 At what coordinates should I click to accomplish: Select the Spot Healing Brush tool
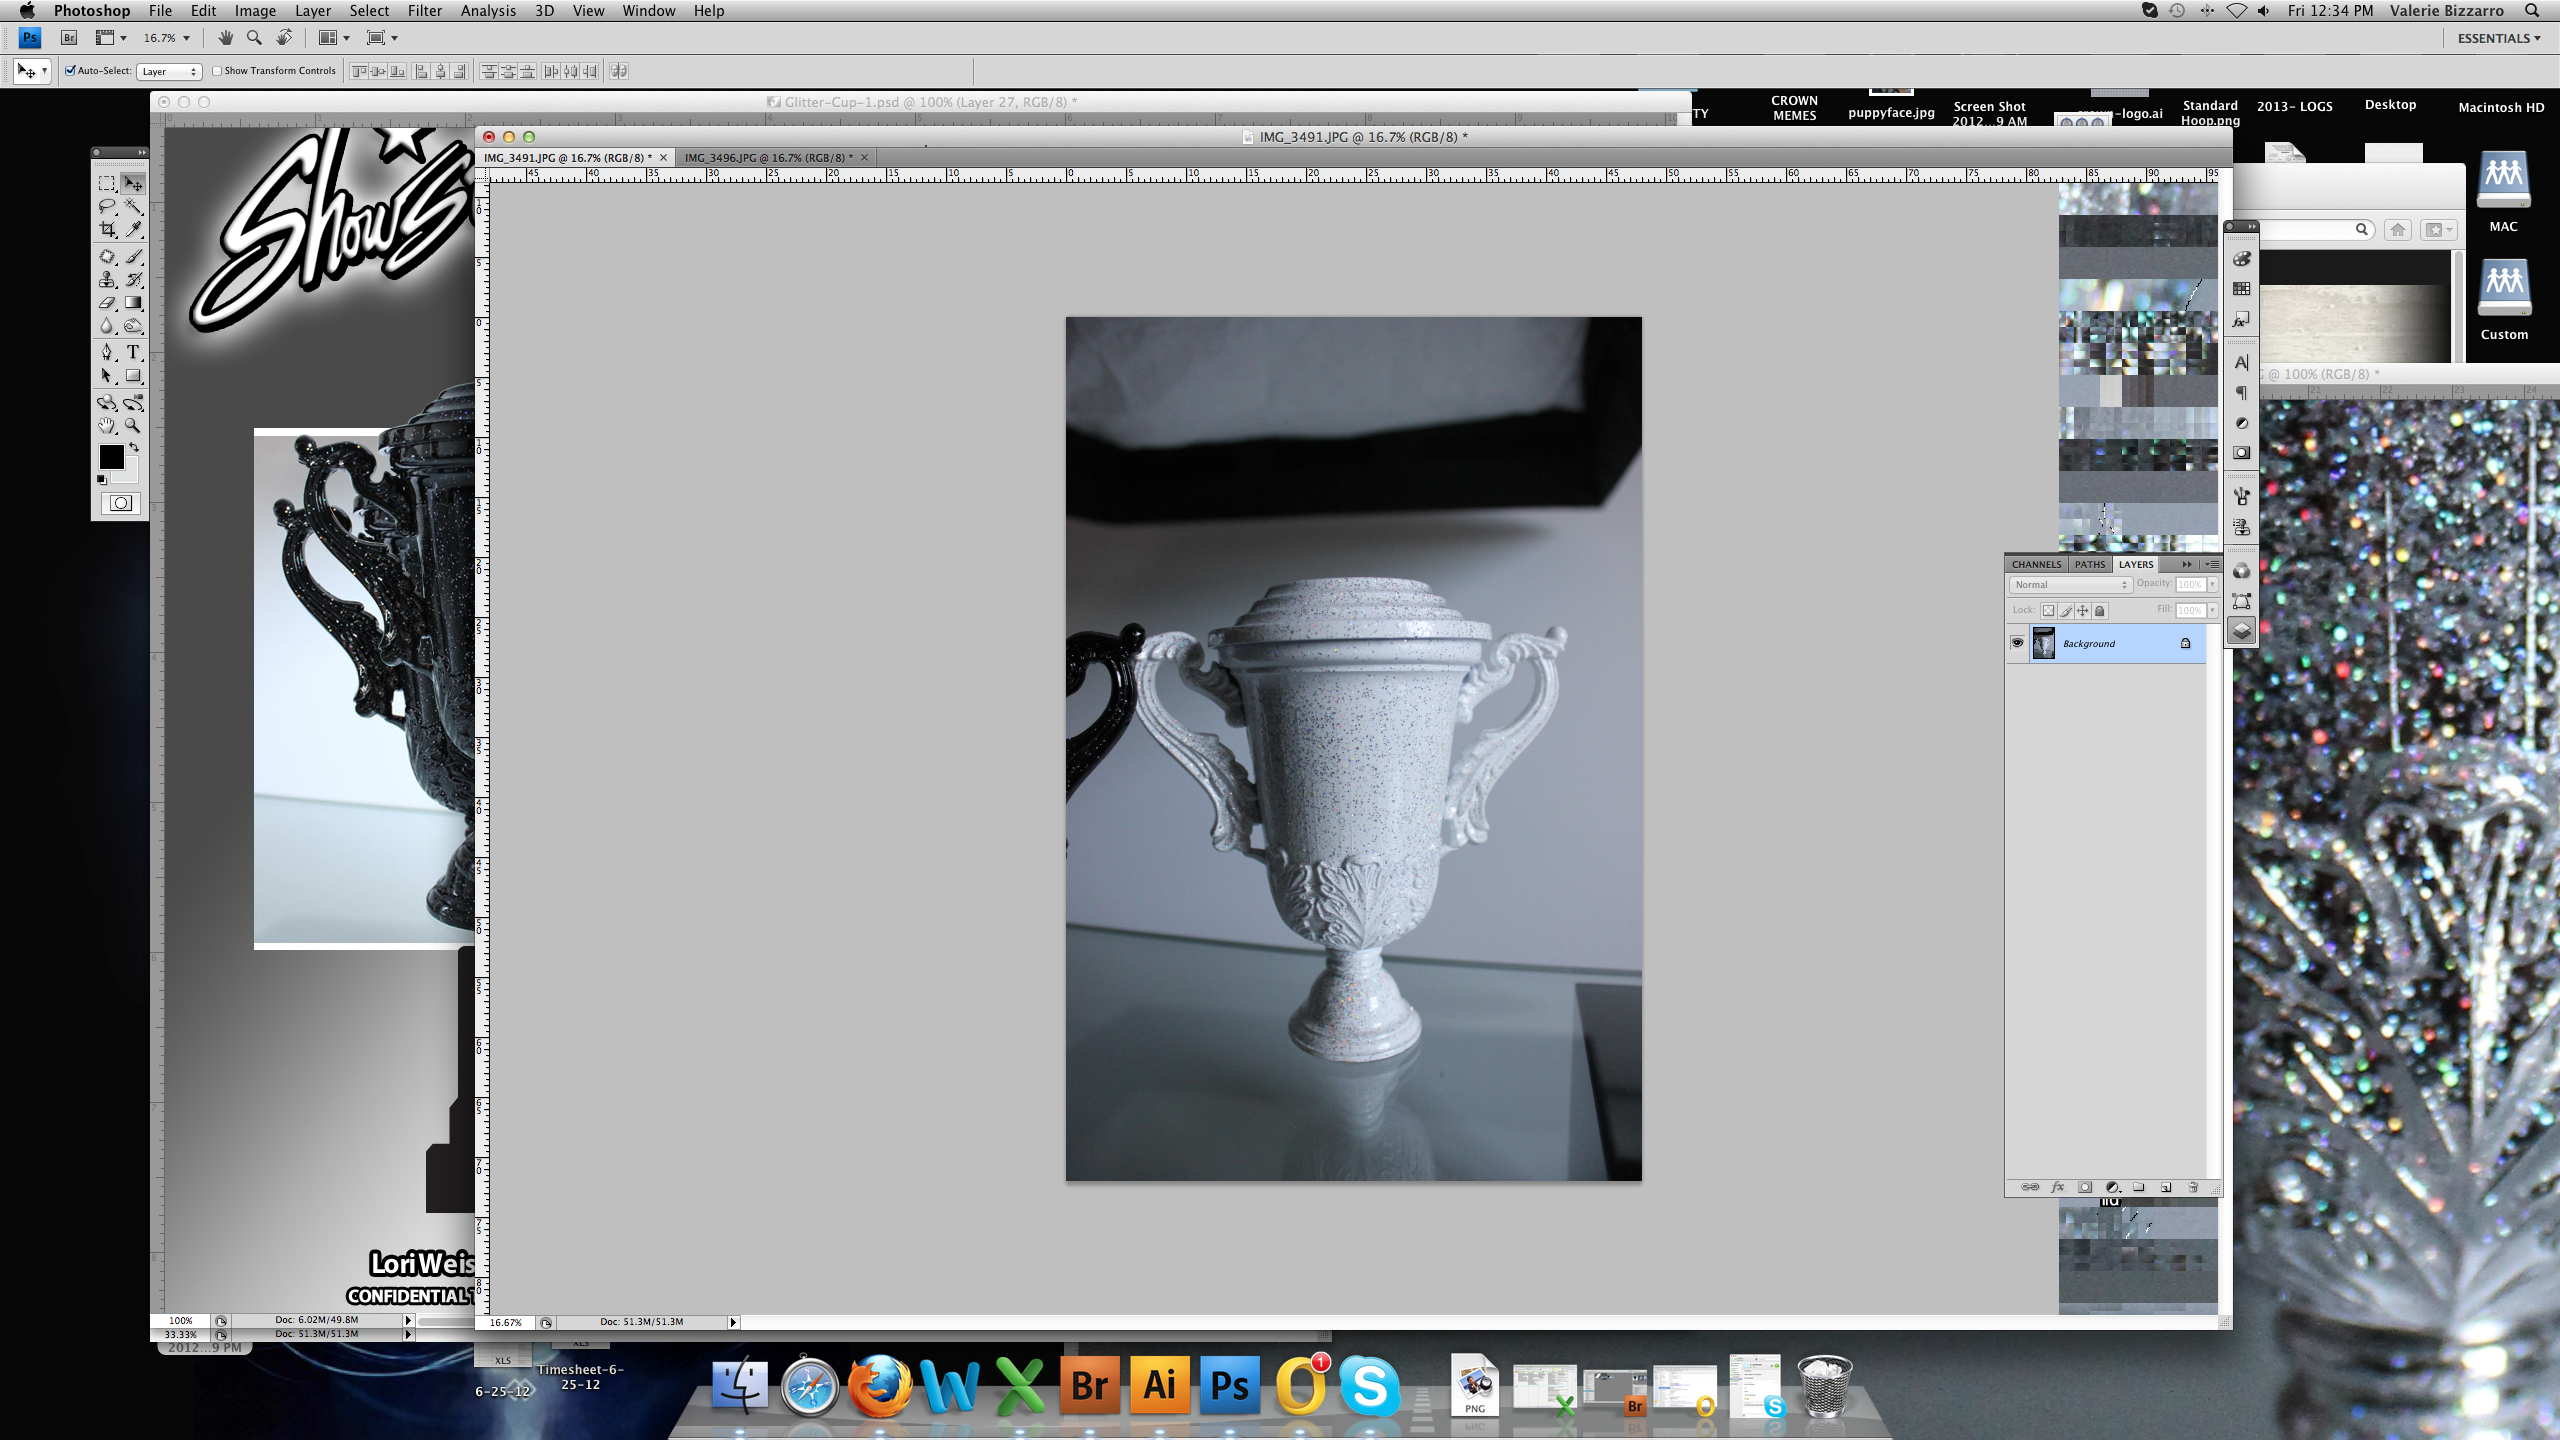[x=107, y=257]
